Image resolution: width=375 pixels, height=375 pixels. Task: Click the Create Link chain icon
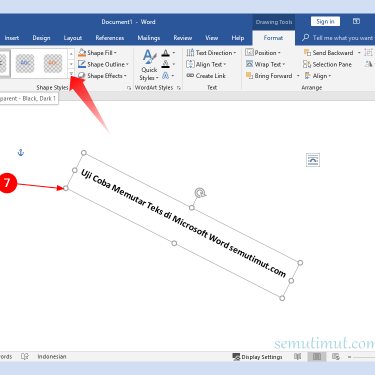tap(190, 76)
